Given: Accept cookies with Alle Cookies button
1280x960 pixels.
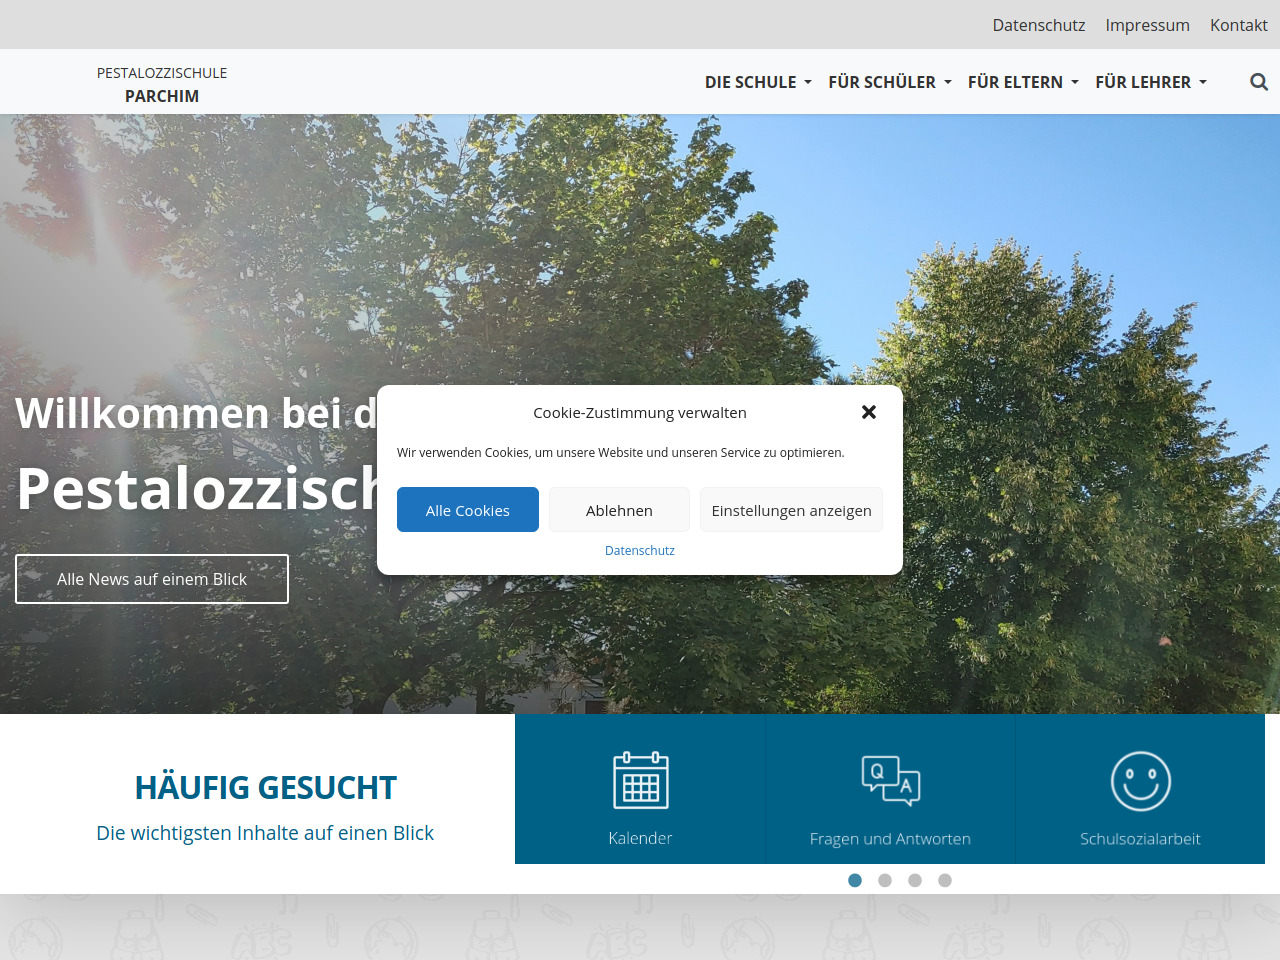Looking at the screenshot, I should tap(468, 510).
